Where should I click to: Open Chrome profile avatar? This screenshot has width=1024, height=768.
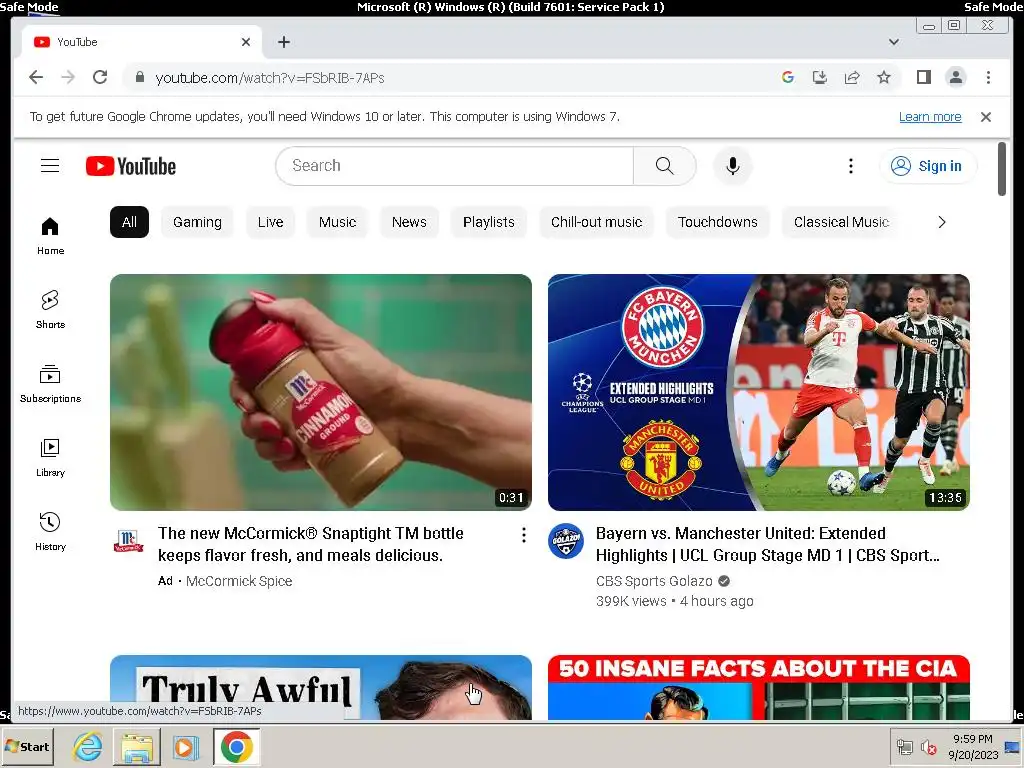tap(955, 77)
